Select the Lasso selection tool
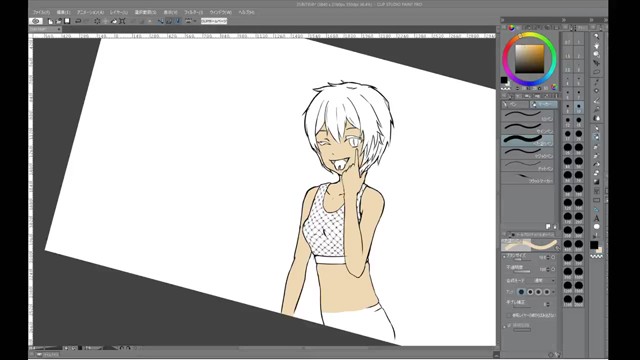This screenshot has height=360, width=640. 596,72
